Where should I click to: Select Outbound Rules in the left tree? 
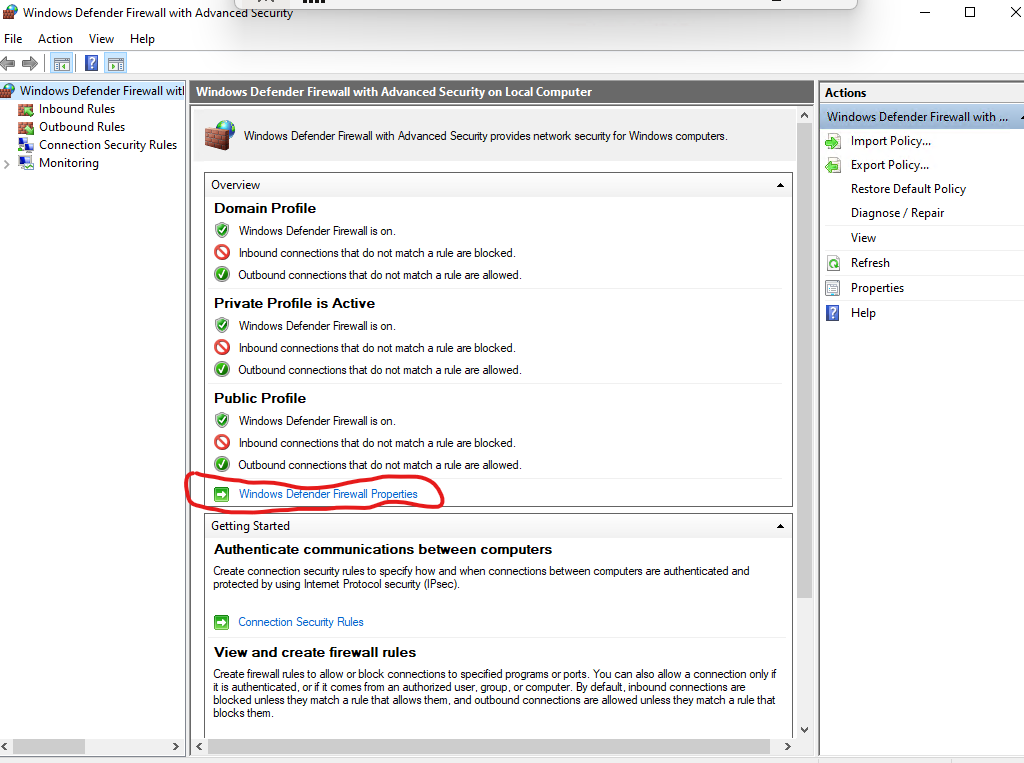pos(82,127)
